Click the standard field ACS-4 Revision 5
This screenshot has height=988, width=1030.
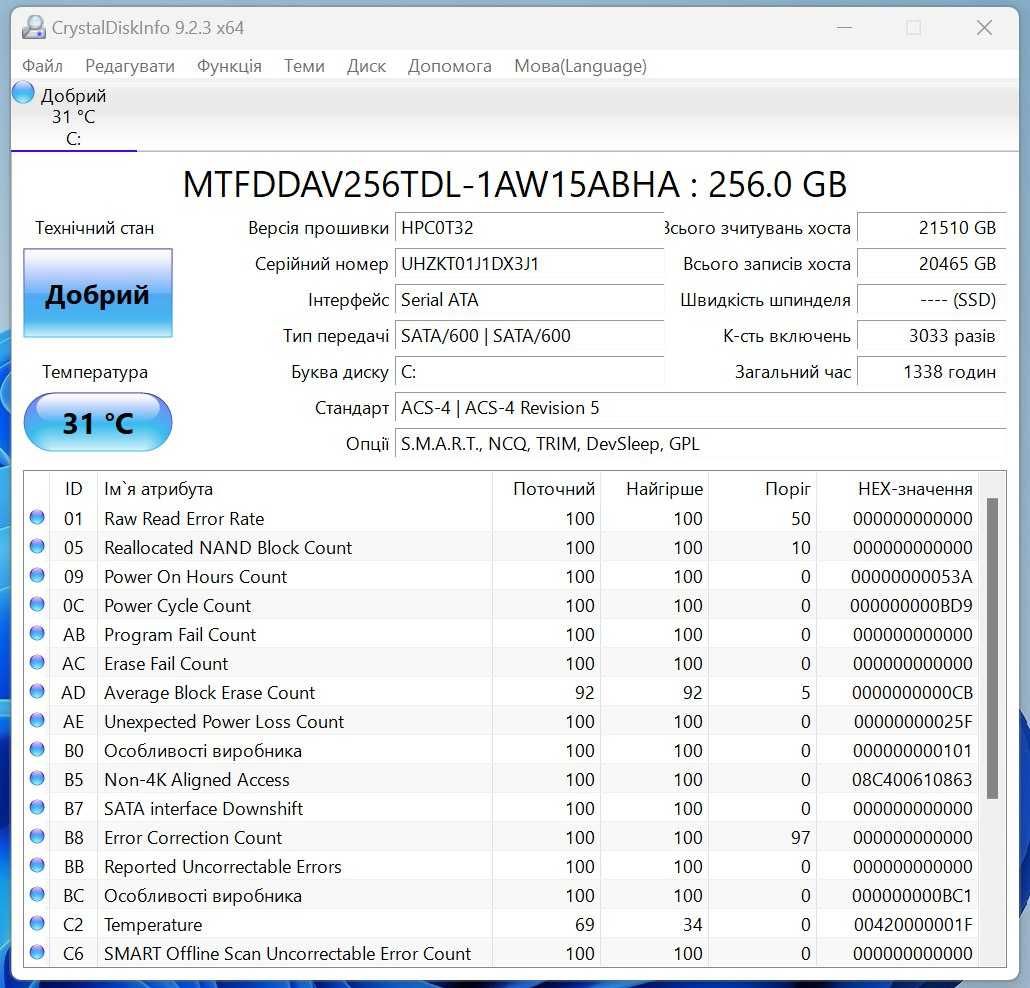[x=701, y=408]
